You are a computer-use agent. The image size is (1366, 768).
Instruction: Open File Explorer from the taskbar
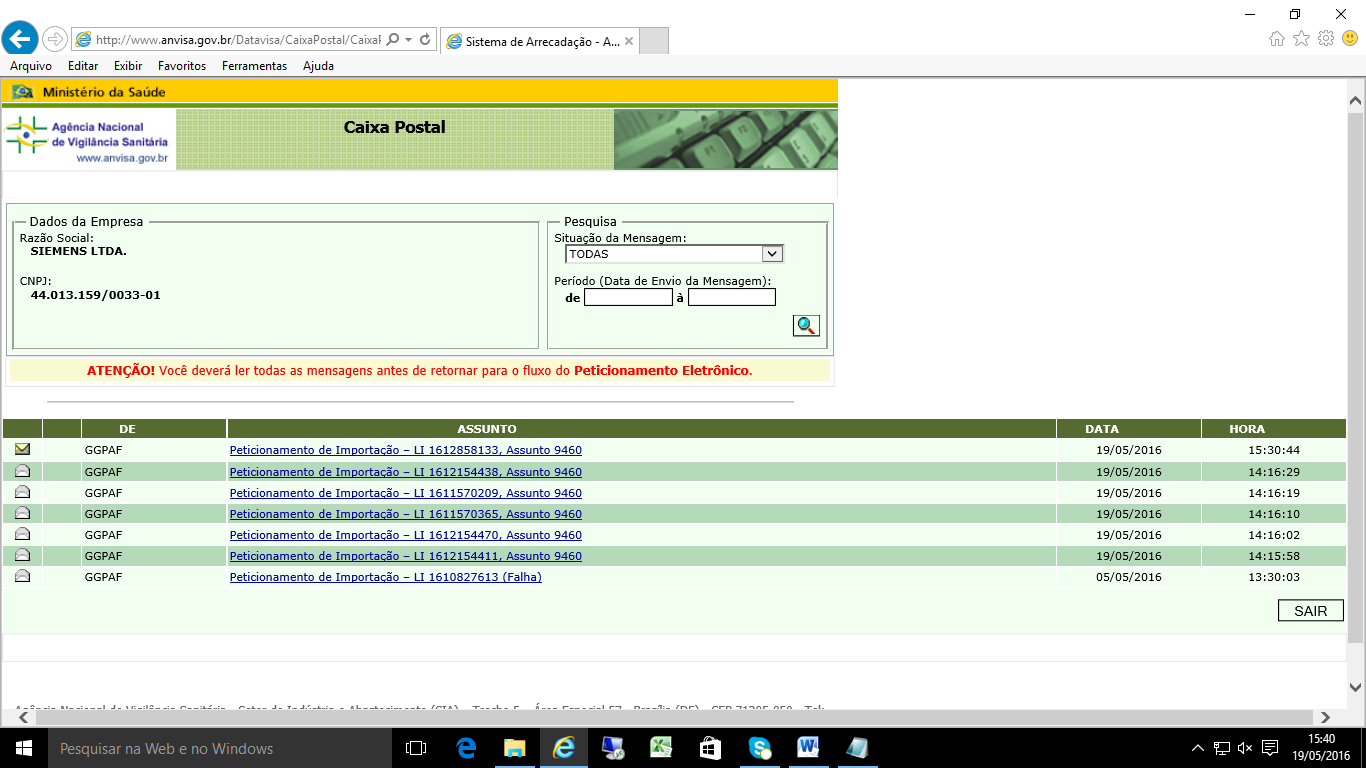515,748
